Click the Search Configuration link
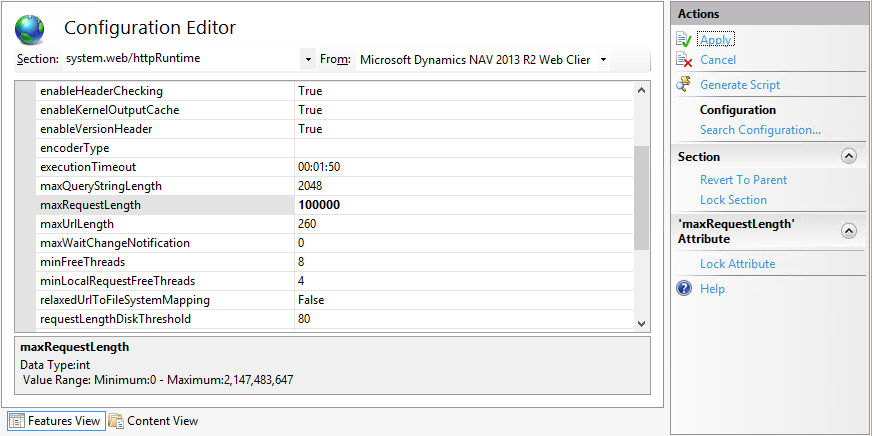872x436 pixels. (760, 130)
